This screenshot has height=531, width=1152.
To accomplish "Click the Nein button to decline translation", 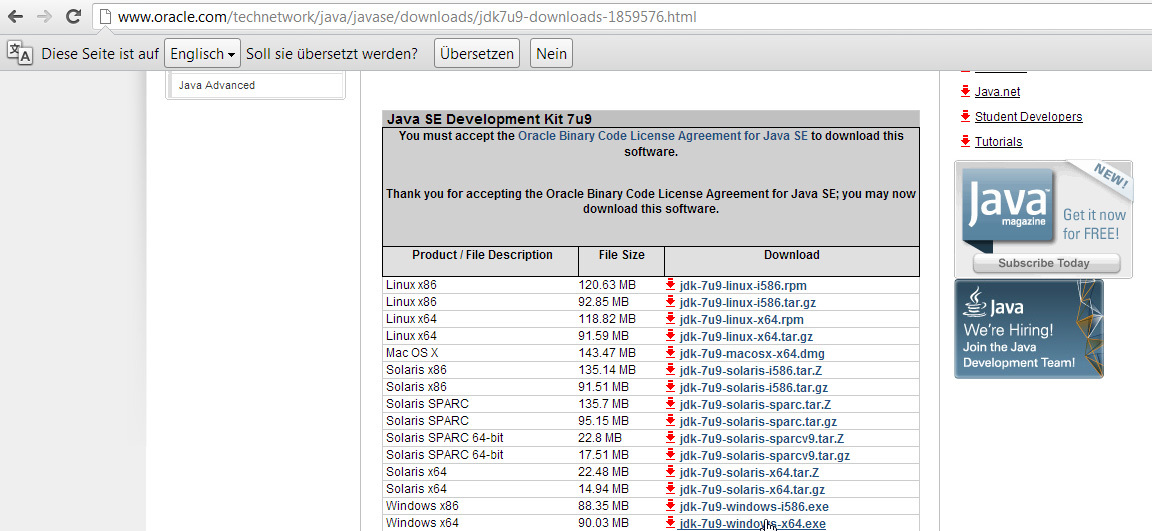I will point(551,54).
